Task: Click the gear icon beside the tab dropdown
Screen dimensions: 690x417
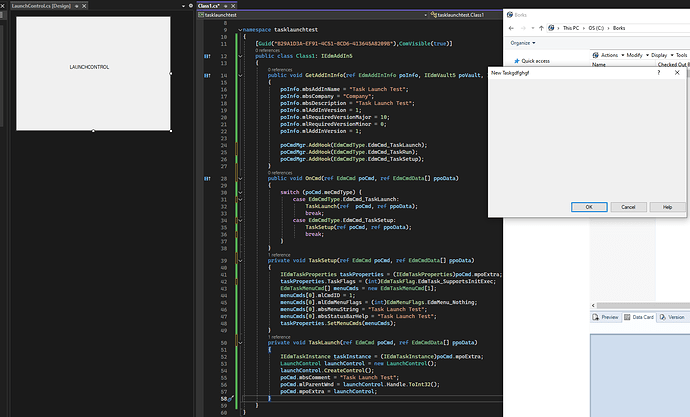Action: tap(191, 6)
